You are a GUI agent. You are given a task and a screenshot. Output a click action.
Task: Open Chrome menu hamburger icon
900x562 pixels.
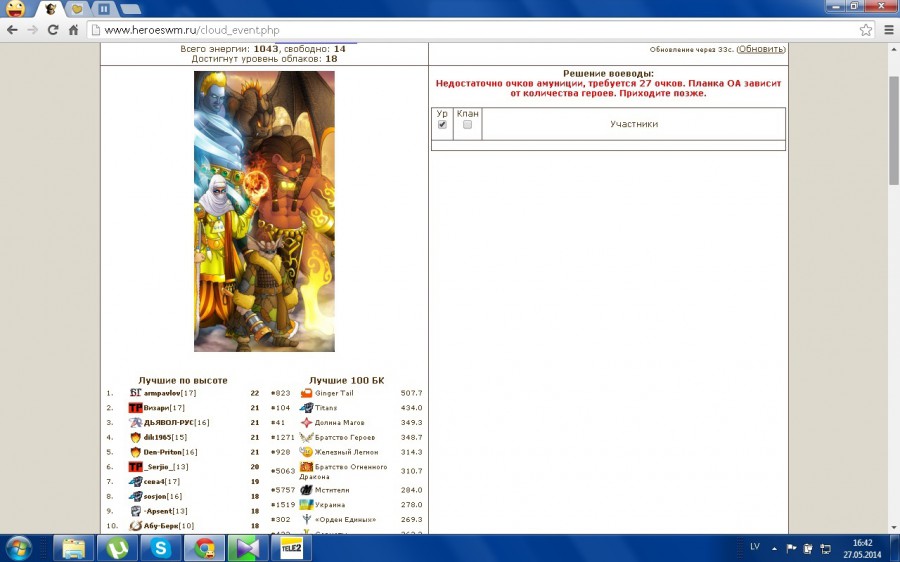coord(889,30)
